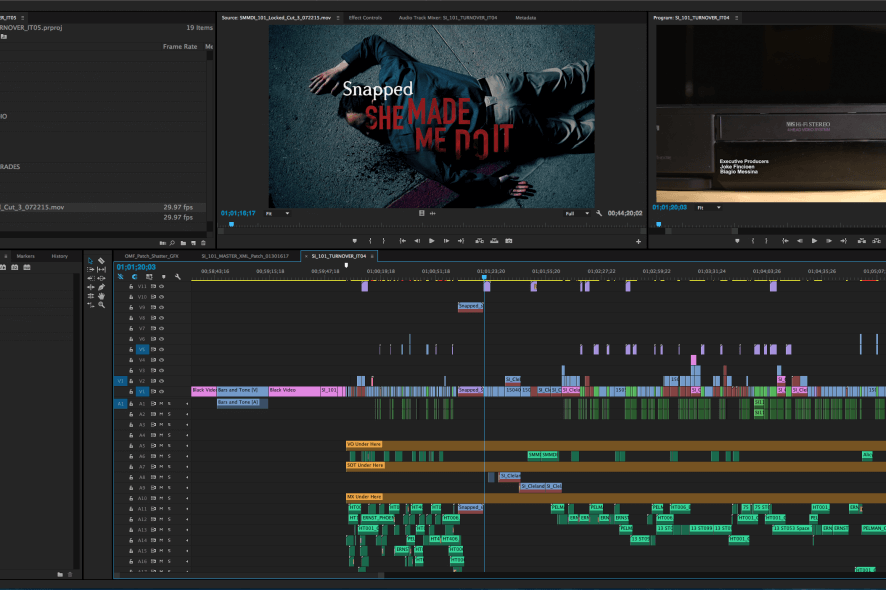This screenshot has width=886, height=590.
Task: Delete selected item with Project panel trash
Action: point(203,243)
